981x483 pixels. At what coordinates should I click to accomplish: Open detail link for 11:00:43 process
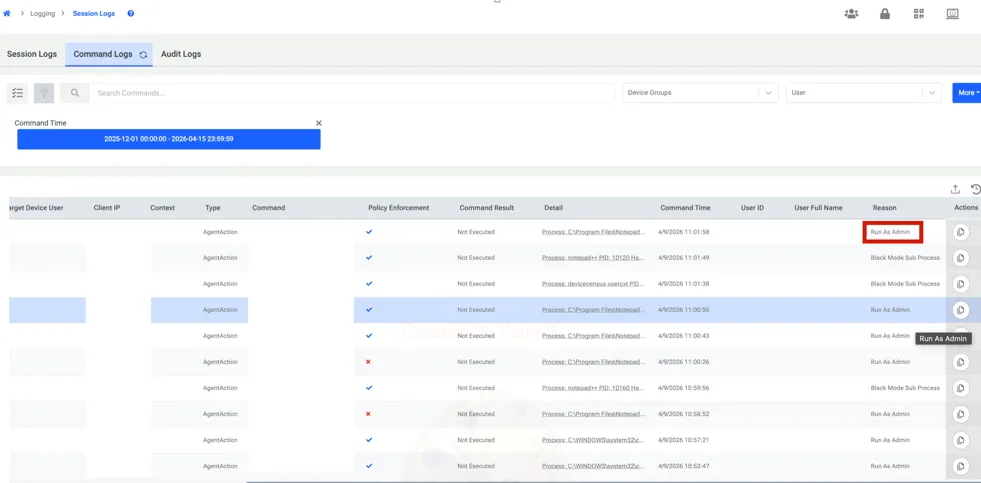tap(593, 336)
